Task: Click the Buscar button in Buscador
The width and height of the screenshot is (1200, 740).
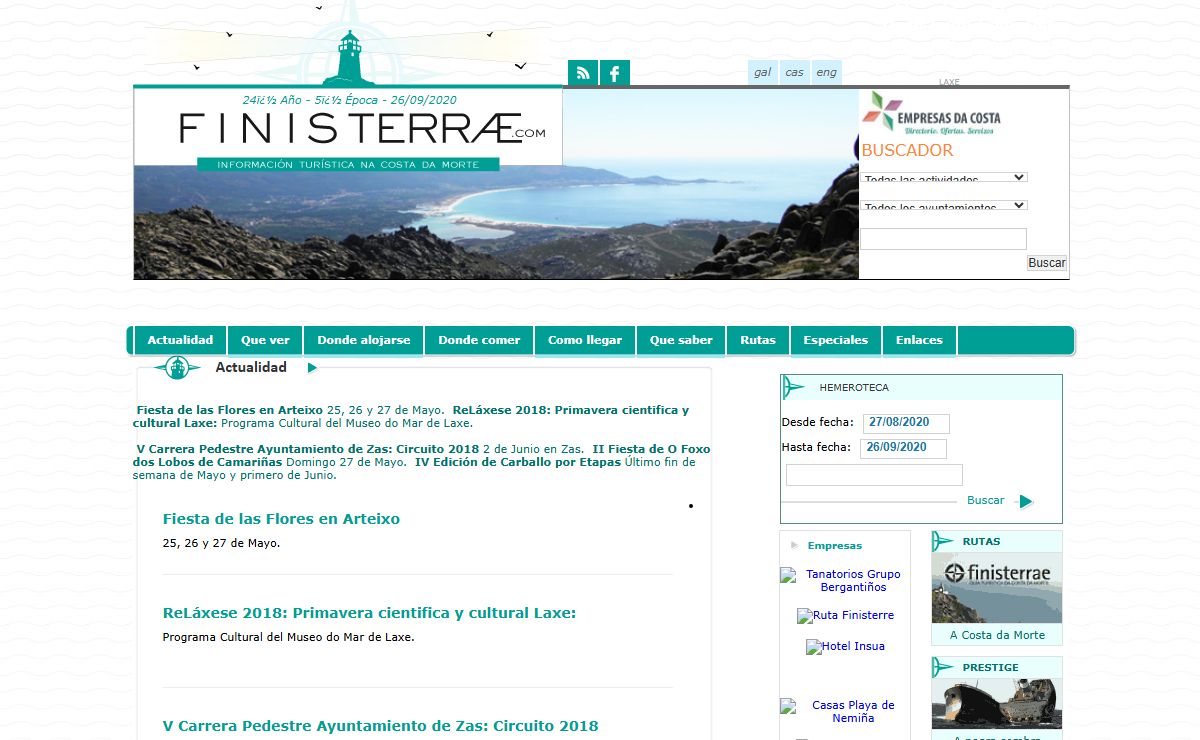Action: point(1047,263)
